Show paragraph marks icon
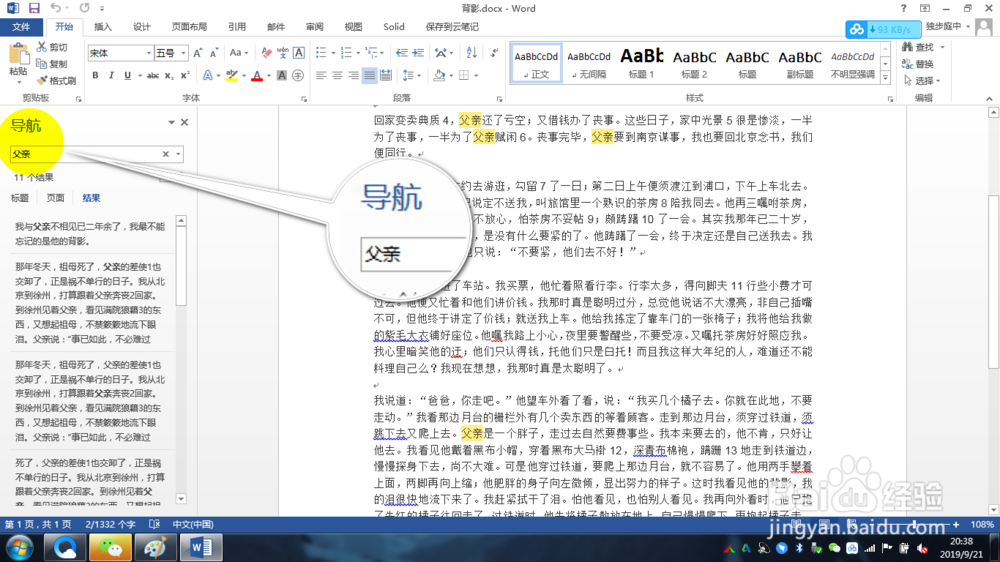1000x562 pixels. [x=494, y=53]
